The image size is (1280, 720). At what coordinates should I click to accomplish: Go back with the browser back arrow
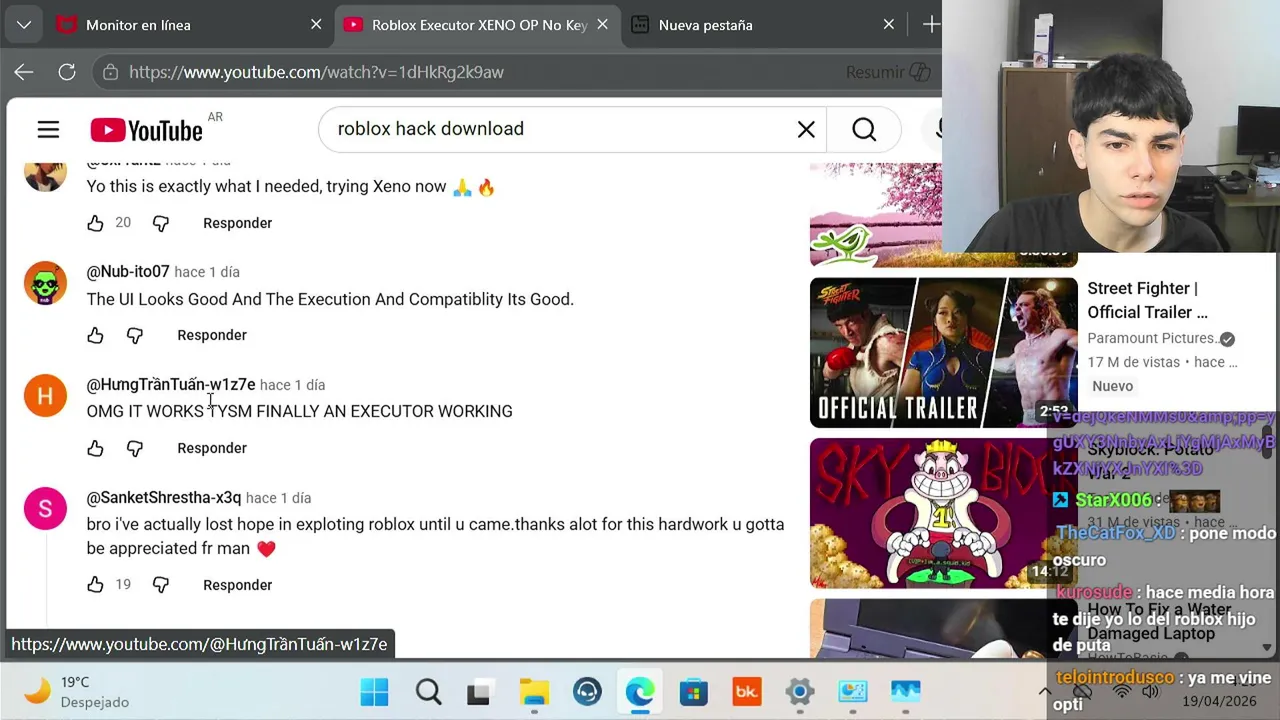click(24, 72)
